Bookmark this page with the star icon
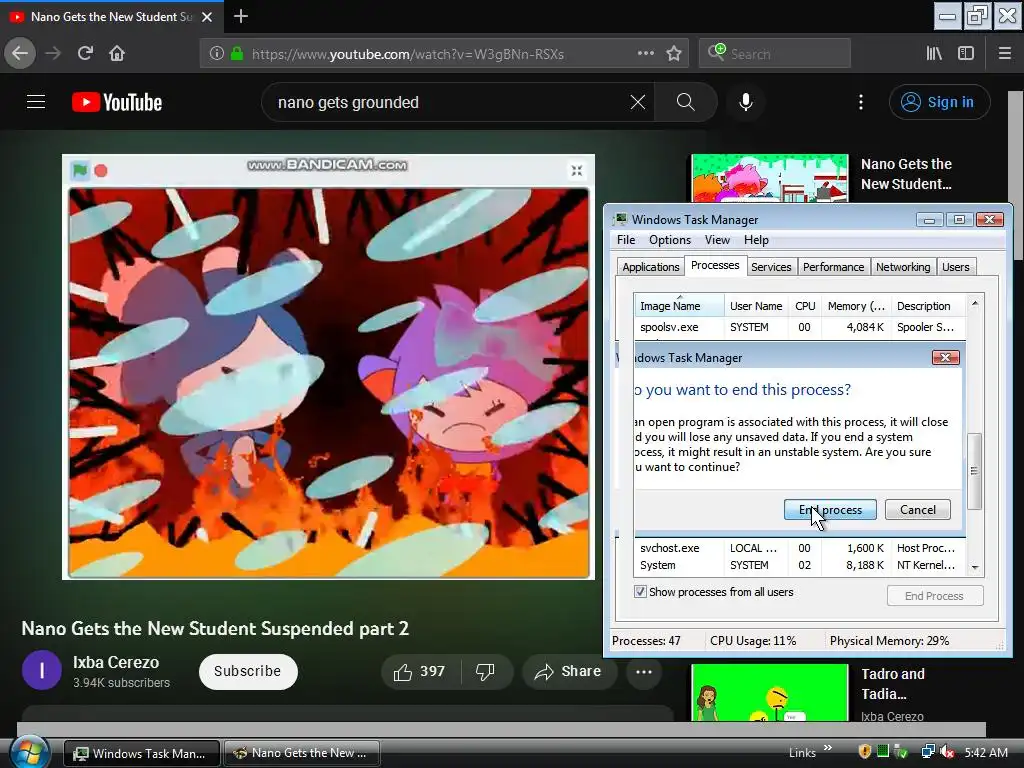The width and height of the screenshot is (1024, 768). pyautogui.click(x=674, y=53)
